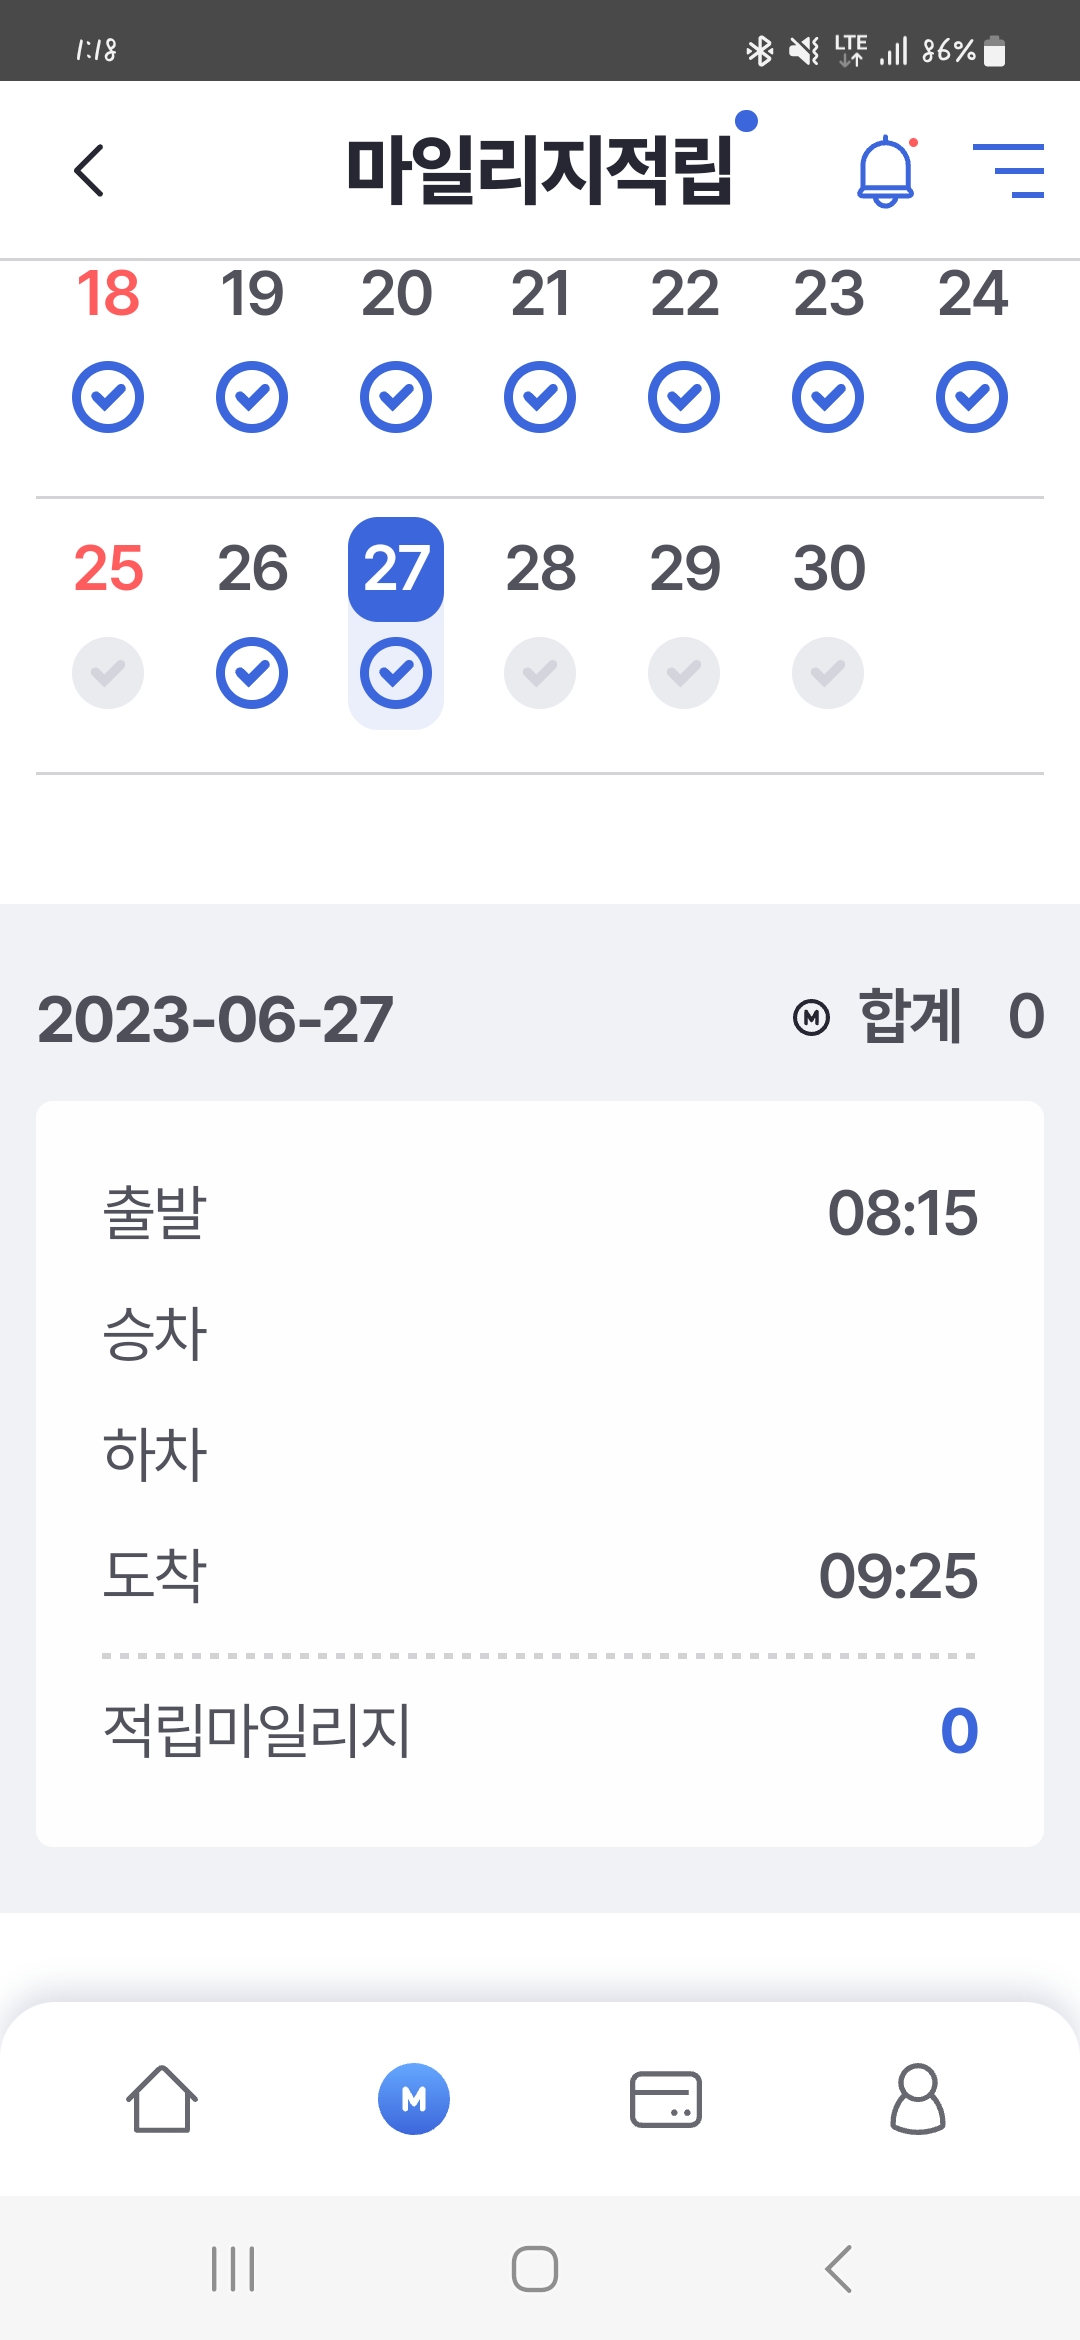Select date 26 in the calendar
This screenshot has width=1080, height=2340.
tap(252, 568)
